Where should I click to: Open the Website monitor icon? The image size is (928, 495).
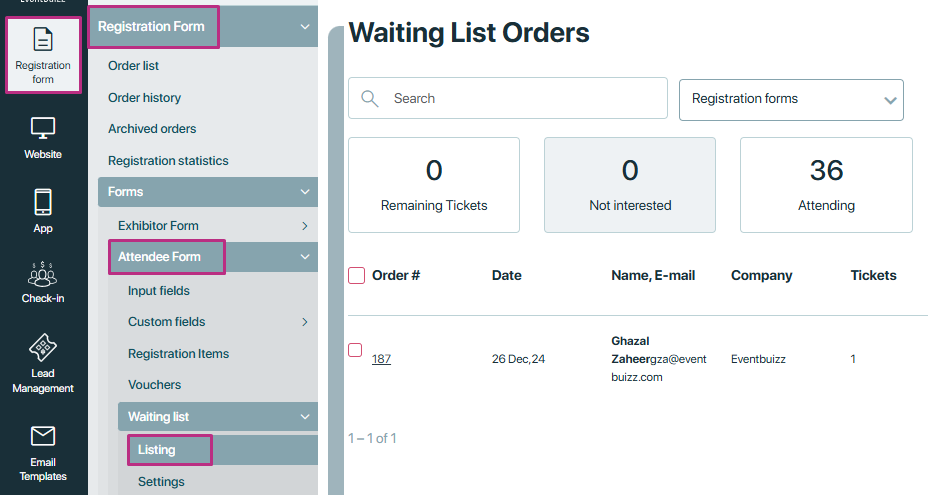point(43,128)
